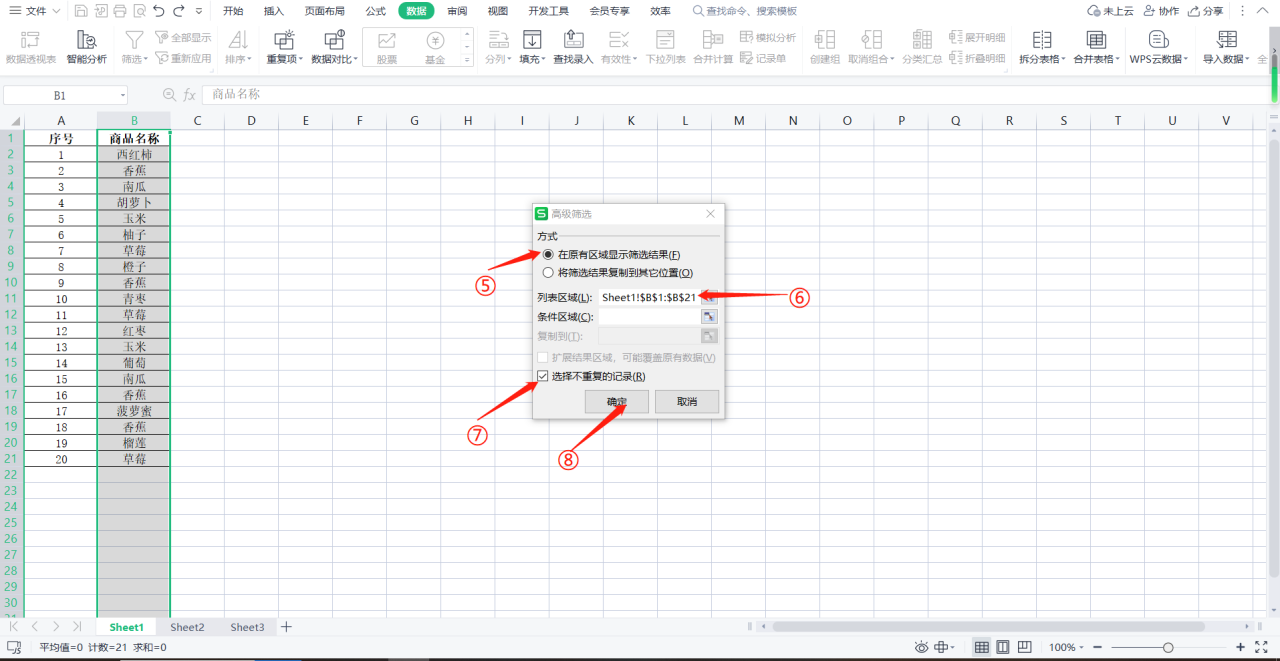Open the 协作 collaboration option
Viewport: 1280px width, 661px height.
click(x=1160, y=11)
